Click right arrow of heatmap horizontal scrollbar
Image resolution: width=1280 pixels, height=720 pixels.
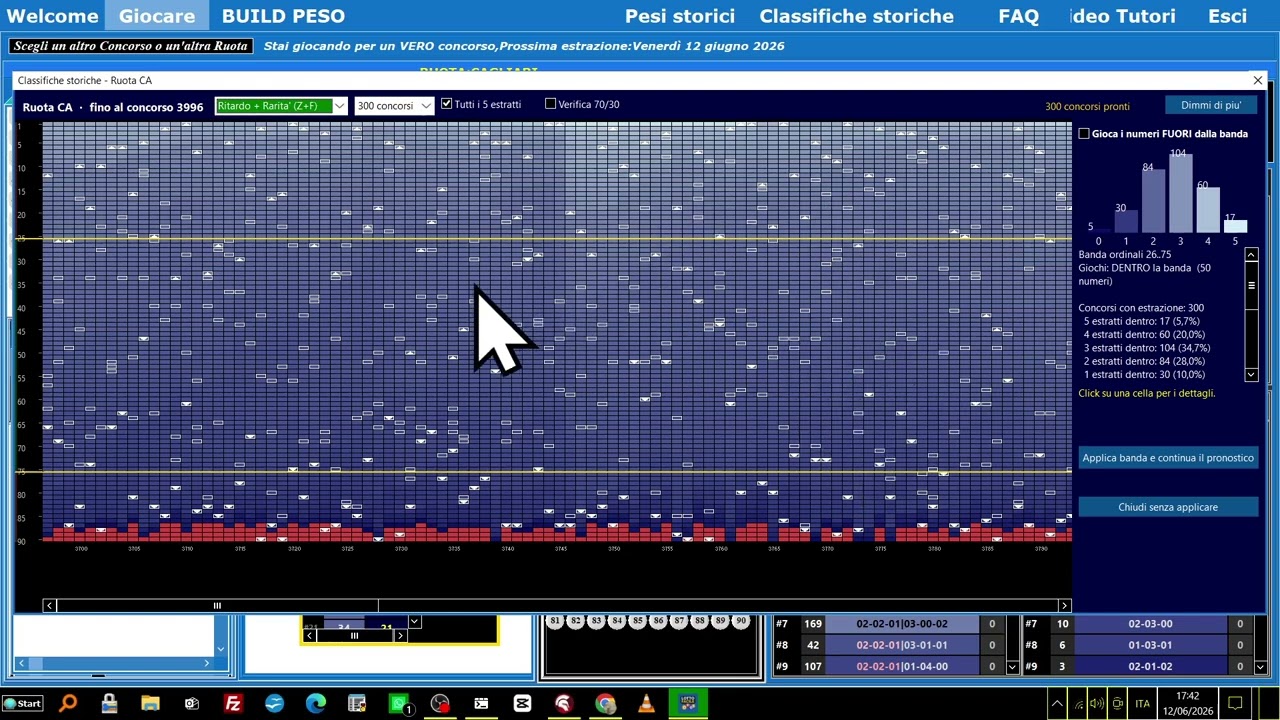[x=1064, y=605]
